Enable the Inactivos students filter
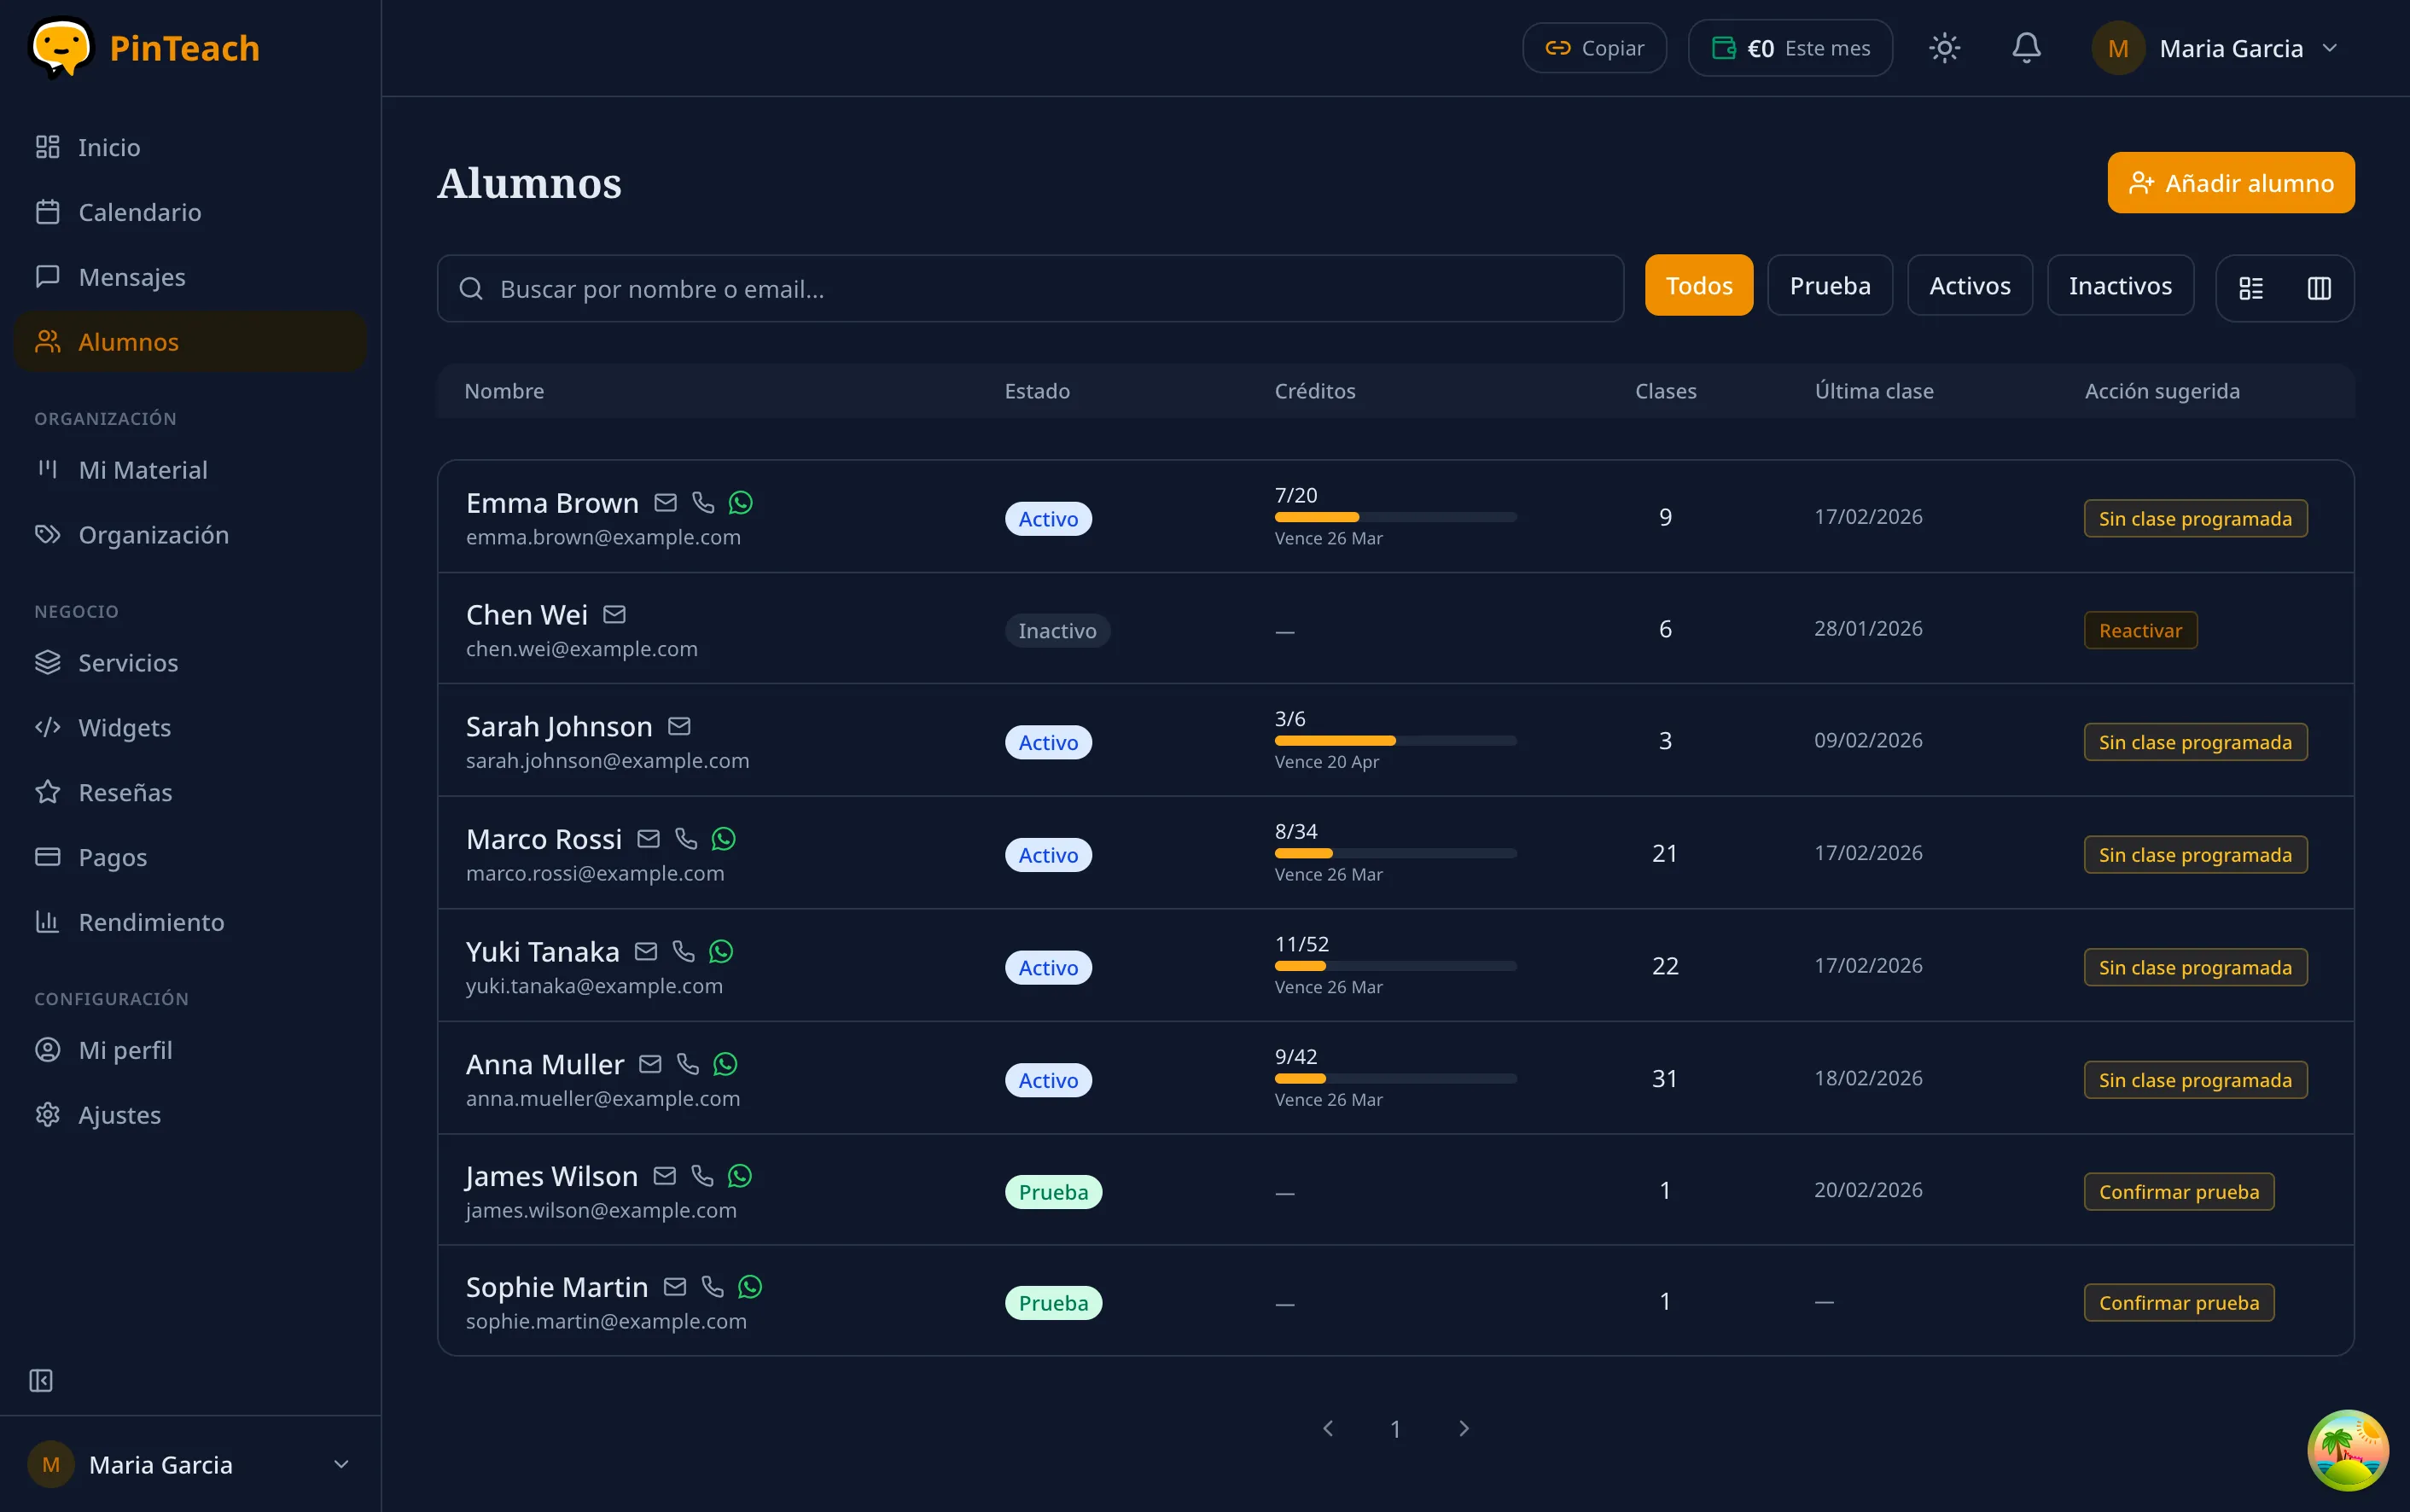This screenshot has height=1512, width=2410. (x=2119, y=285)
